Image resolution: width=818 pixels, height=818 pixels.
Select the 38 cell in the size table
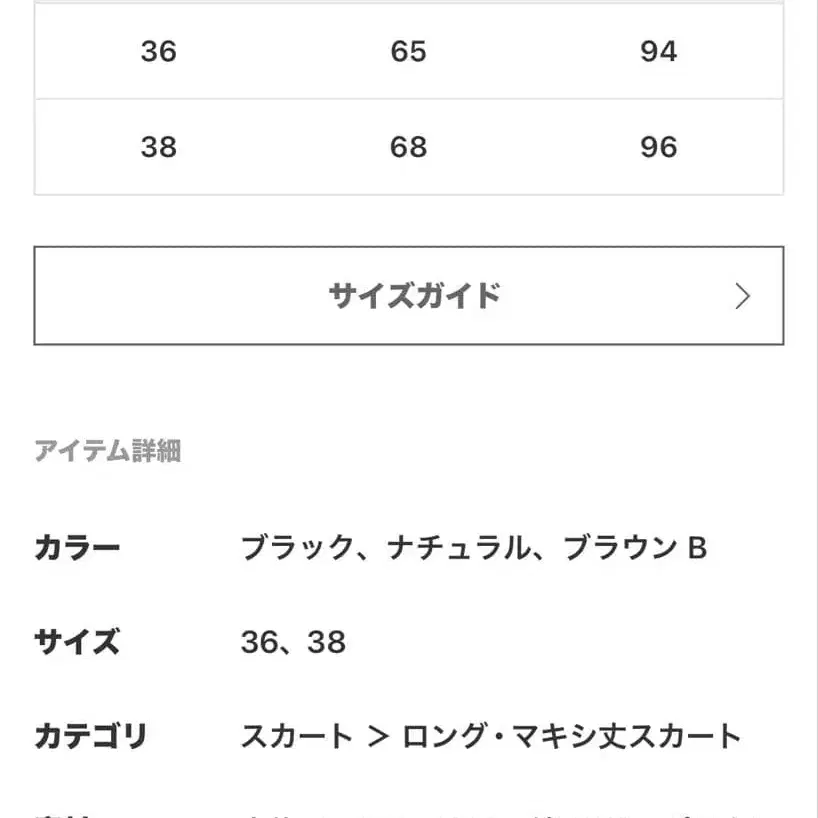coord(159,147)
